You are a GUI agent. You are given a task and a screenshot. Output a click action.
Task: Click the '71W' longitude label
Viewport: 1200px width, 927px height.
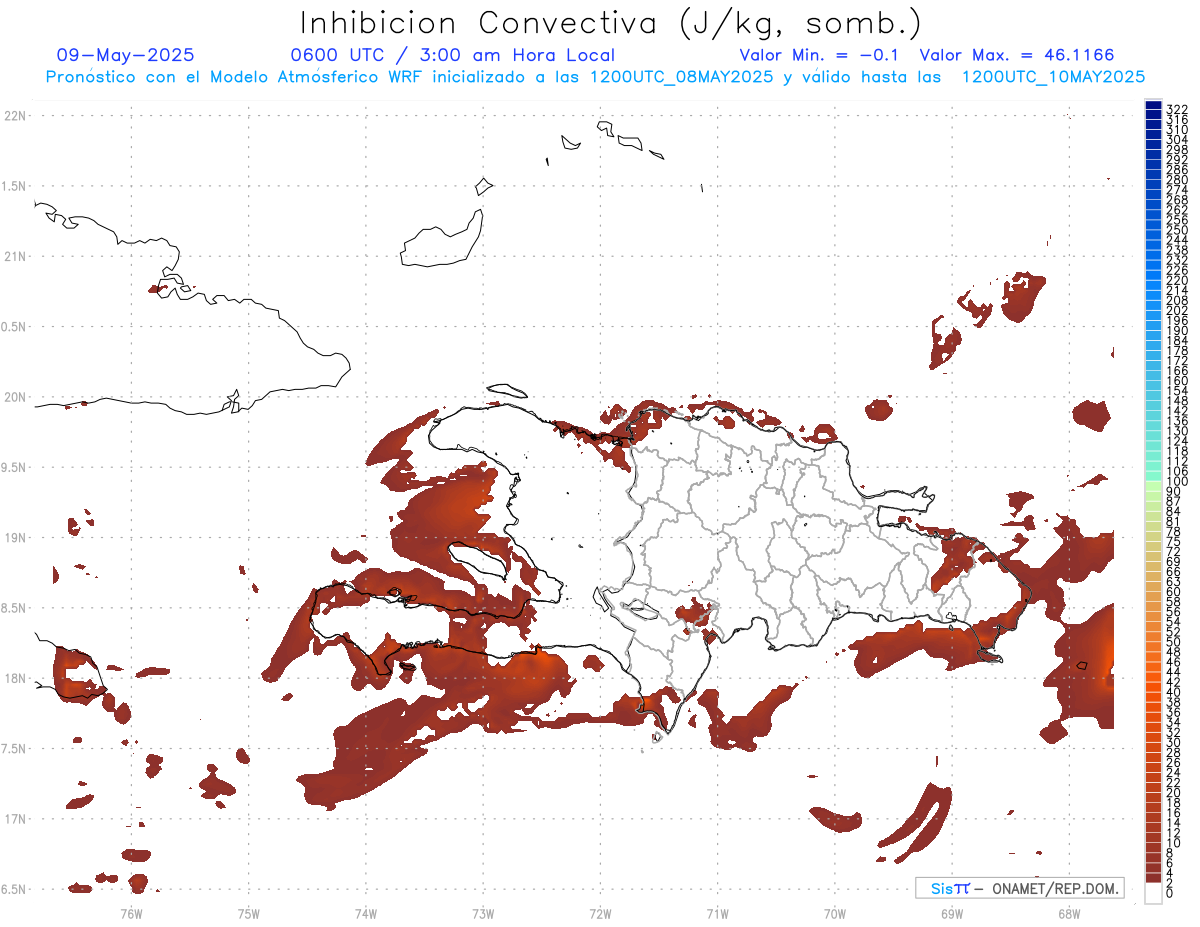pyautogui.click(x=717, y=913)
